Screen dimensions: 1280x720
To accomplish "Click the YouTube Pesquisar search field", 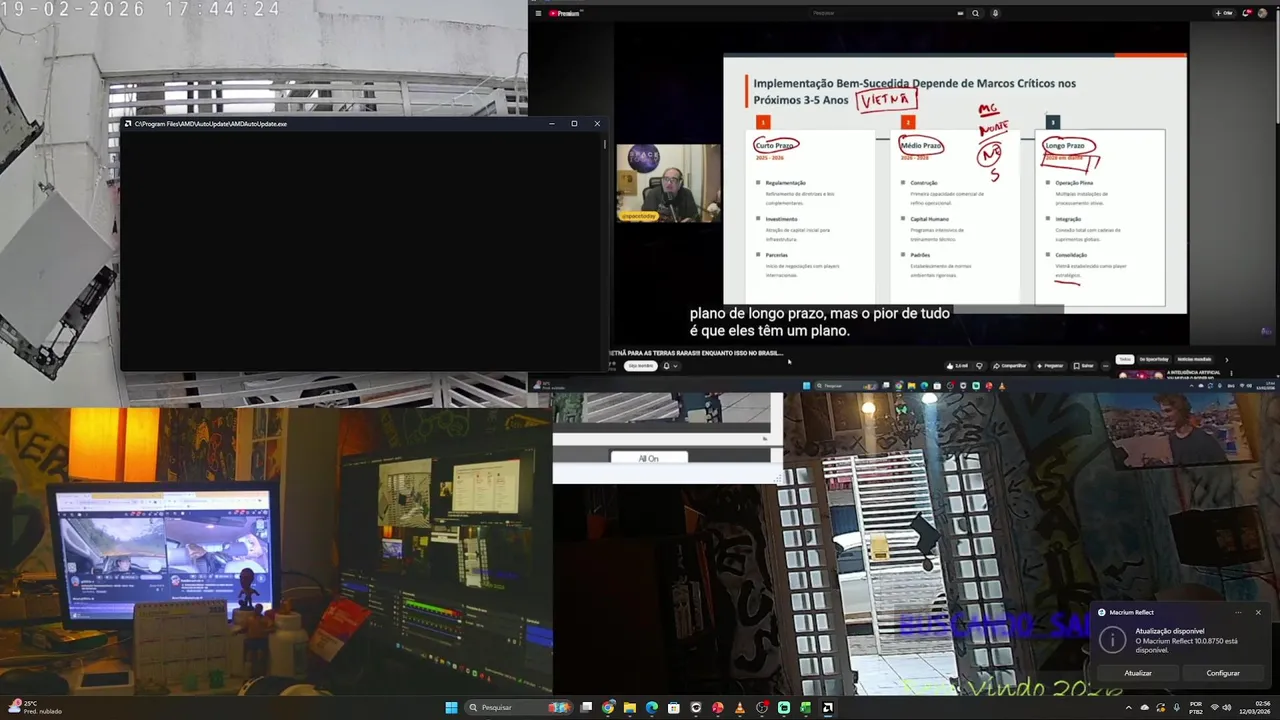I will pos(880,13).
